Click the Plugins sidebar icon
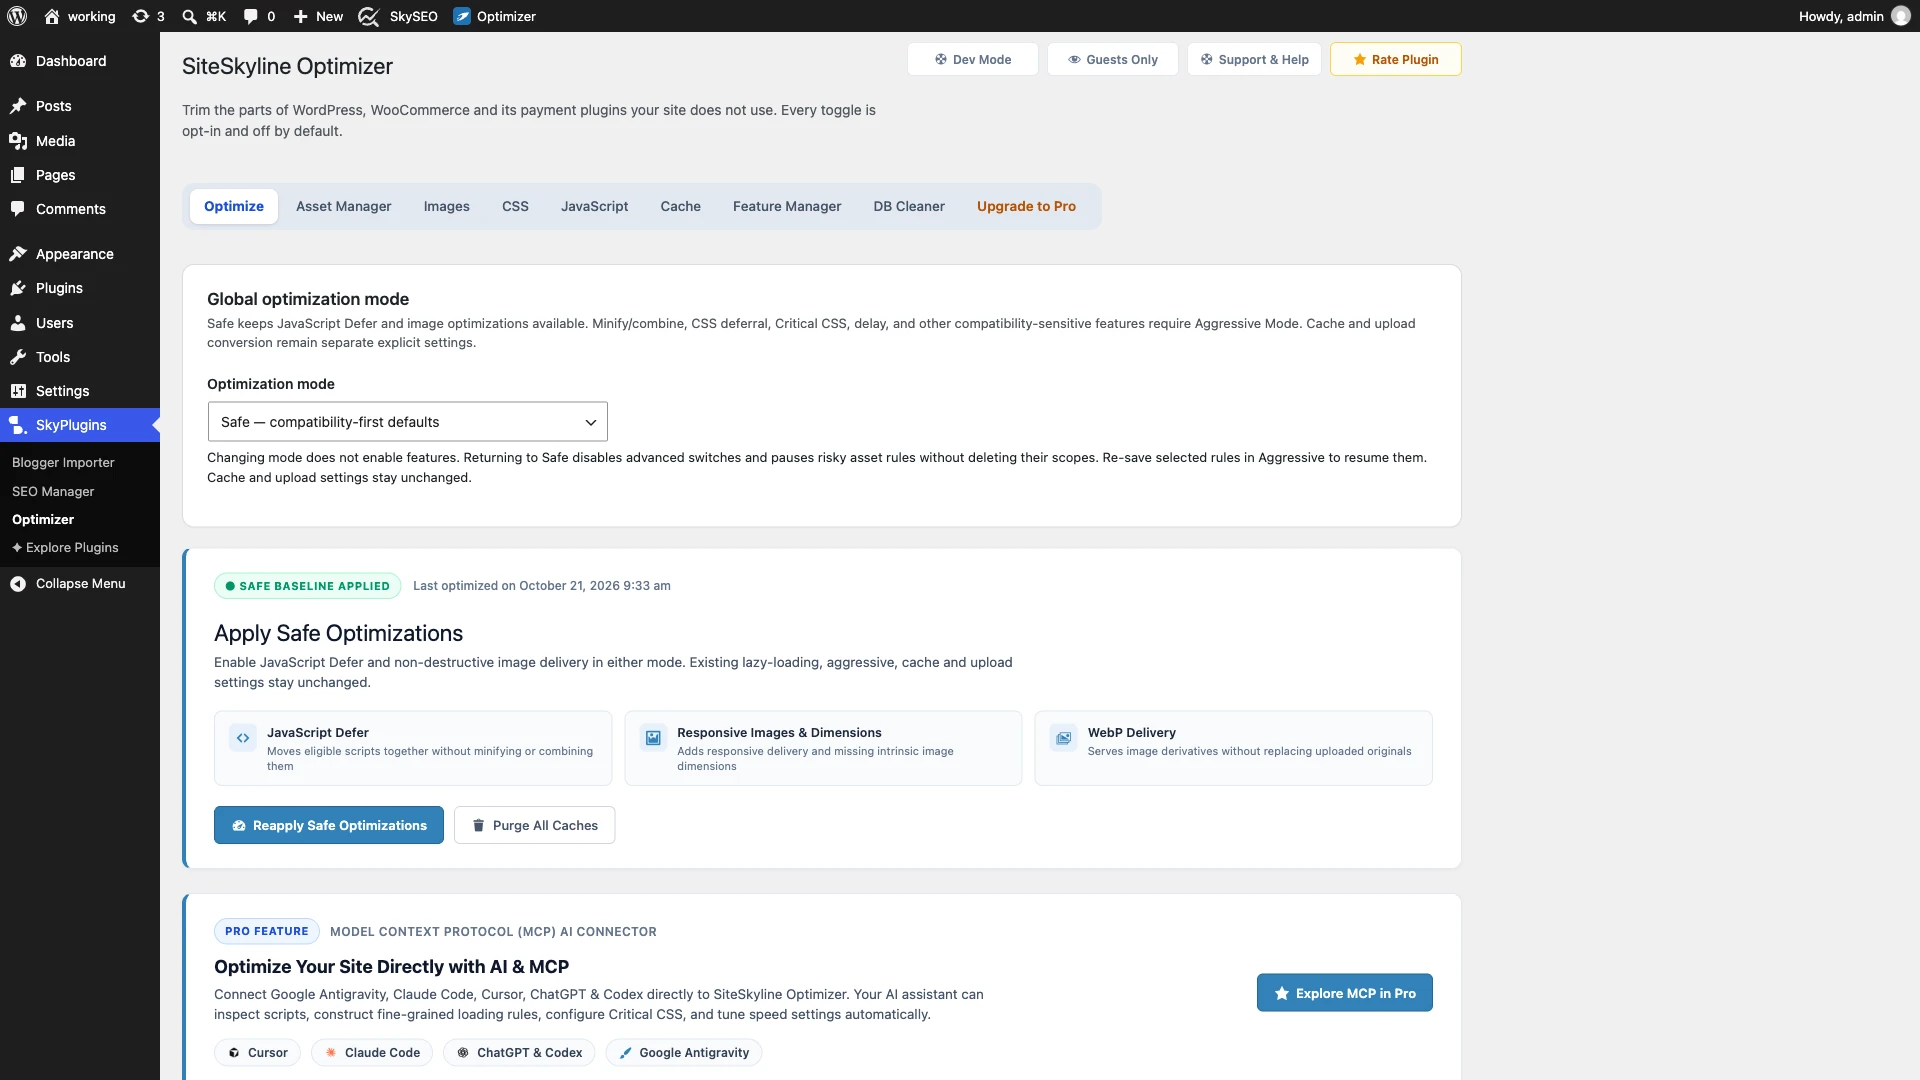Image resolution: width=1920 pixels, height=1080 pixels. pos(18,288)
